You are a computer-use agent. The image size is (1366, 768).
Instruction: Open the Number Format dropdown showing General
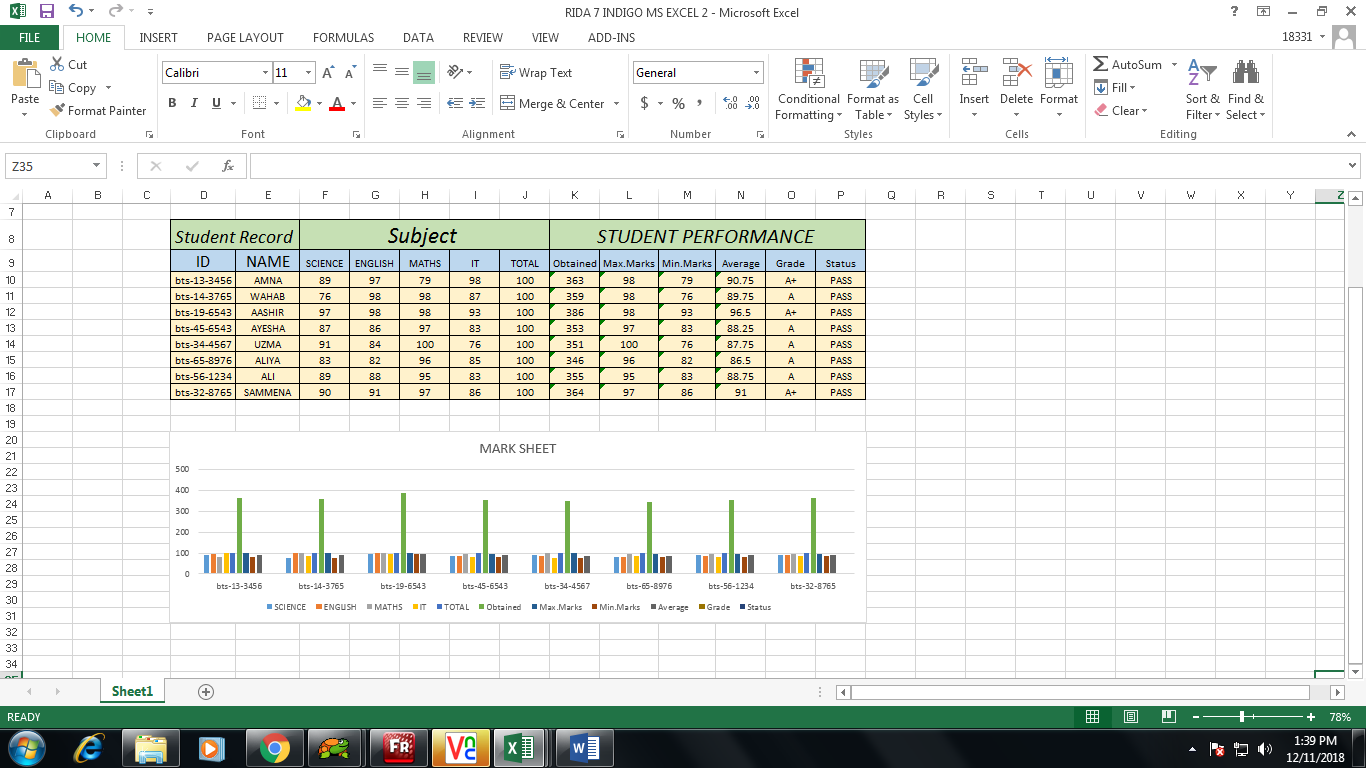[x=697, y=72]
